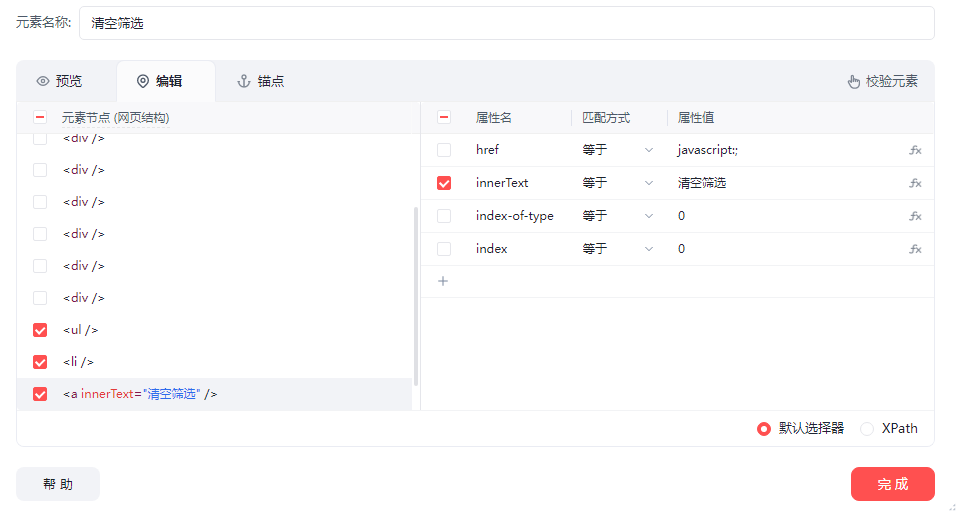This screenshot has width=960, height=511.
Task: Click fx icon in href row
Action: pyautogui.click(x=915, y=150)
